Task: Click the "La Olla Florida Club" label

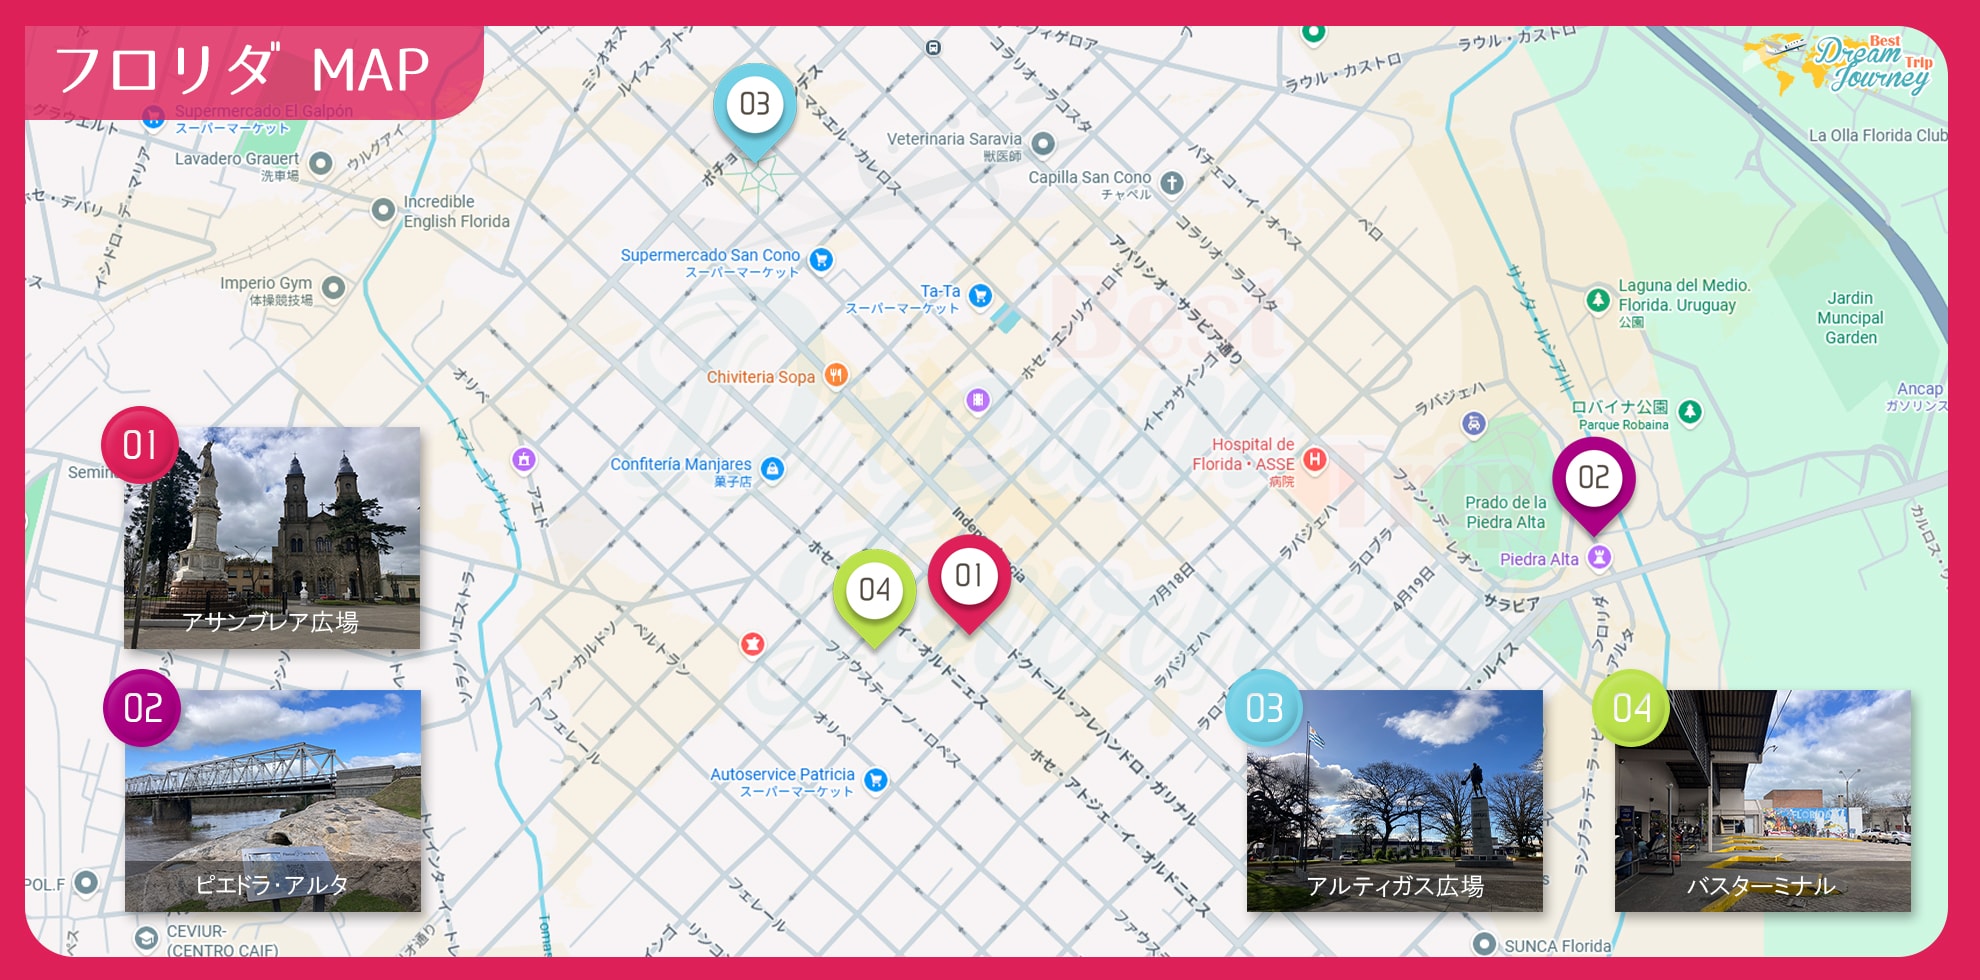Action: 1878,135
